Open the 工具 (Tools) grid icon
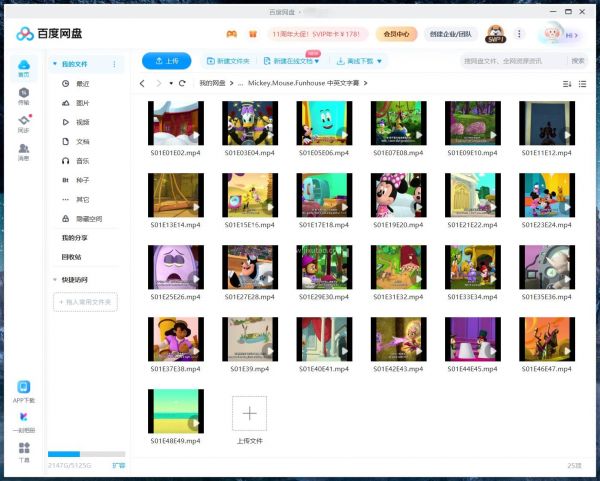 [23, 451]
